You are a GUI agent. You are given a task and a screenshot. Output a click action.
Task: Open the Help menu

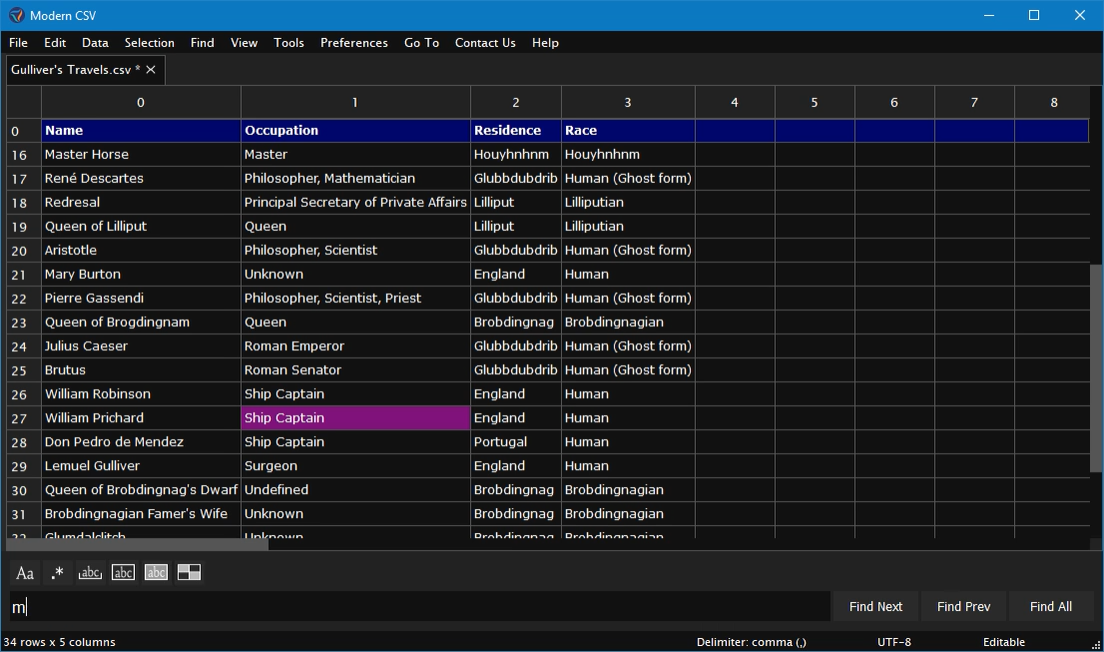tap(545, 43)
